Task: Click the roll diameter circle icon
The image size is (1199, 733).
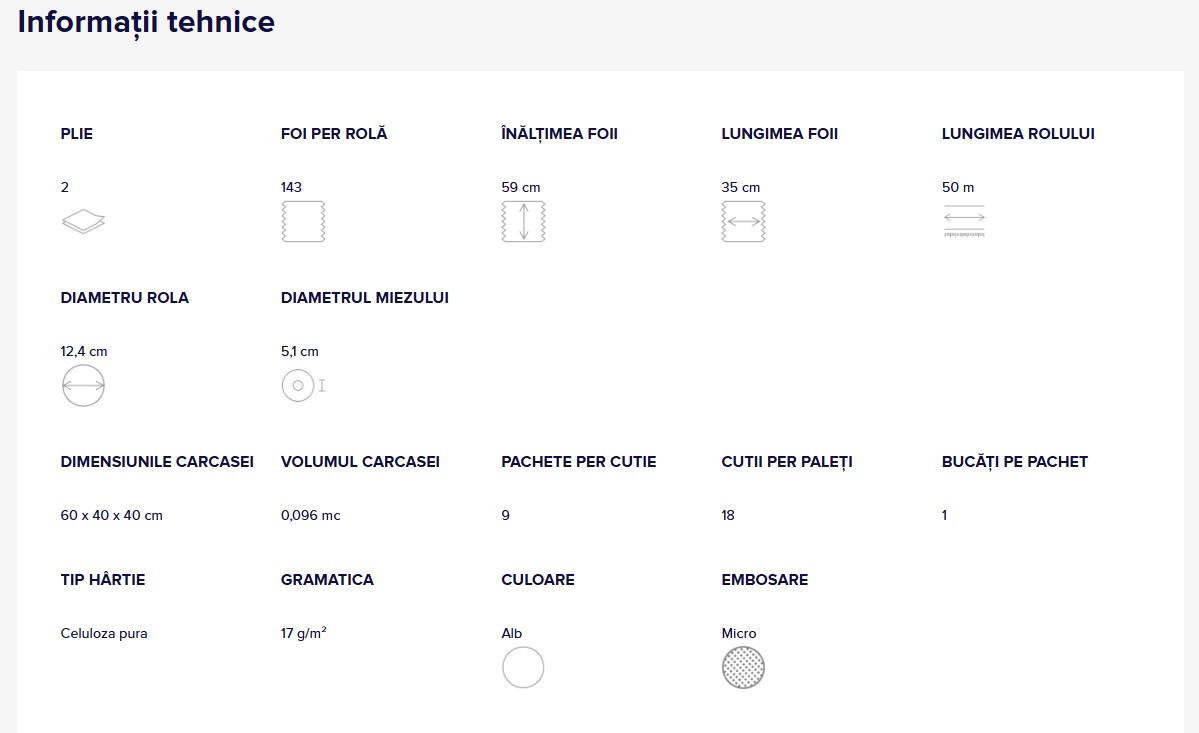Action: [x=83, y=385]
